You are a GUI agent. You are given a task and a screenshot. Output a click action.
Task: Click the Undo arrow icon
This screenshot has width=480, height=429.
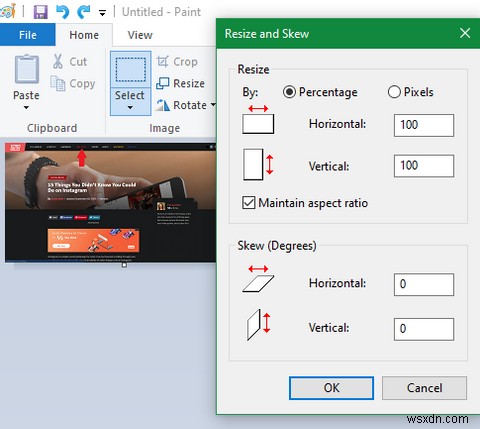click(x=62, y=12)
